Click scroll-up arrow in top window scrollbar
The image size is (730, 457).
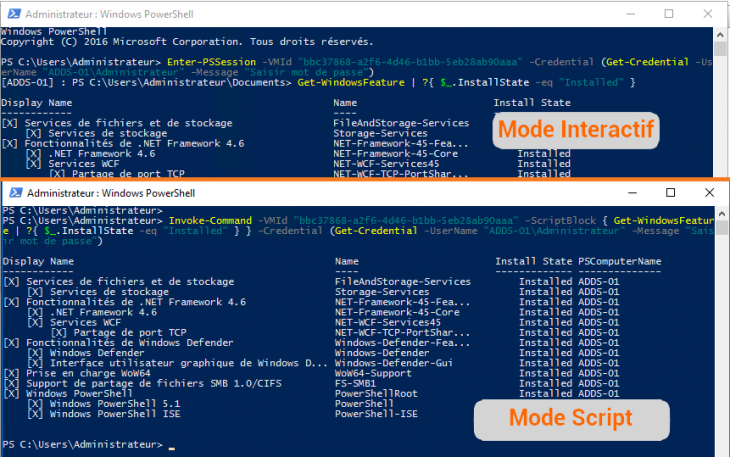pyautogui.click(x=720, y=34)
